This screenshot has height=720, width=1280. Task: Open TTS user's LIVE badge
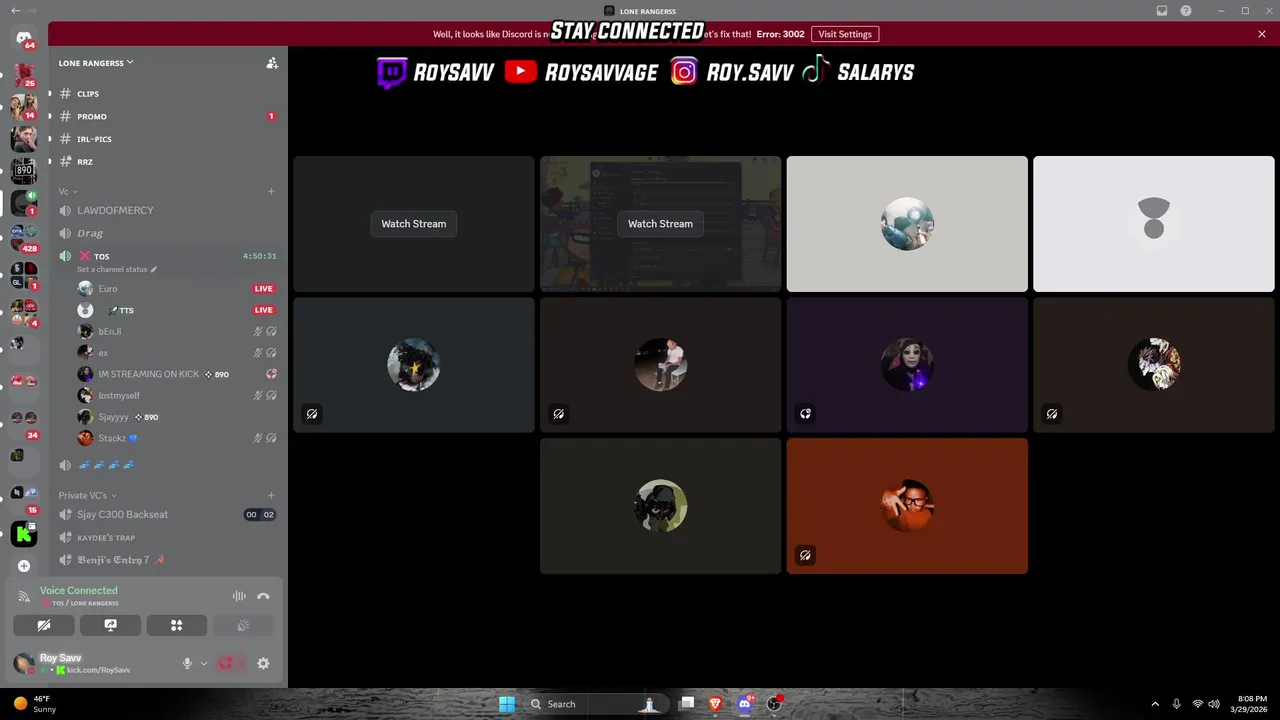pos(264,310)
